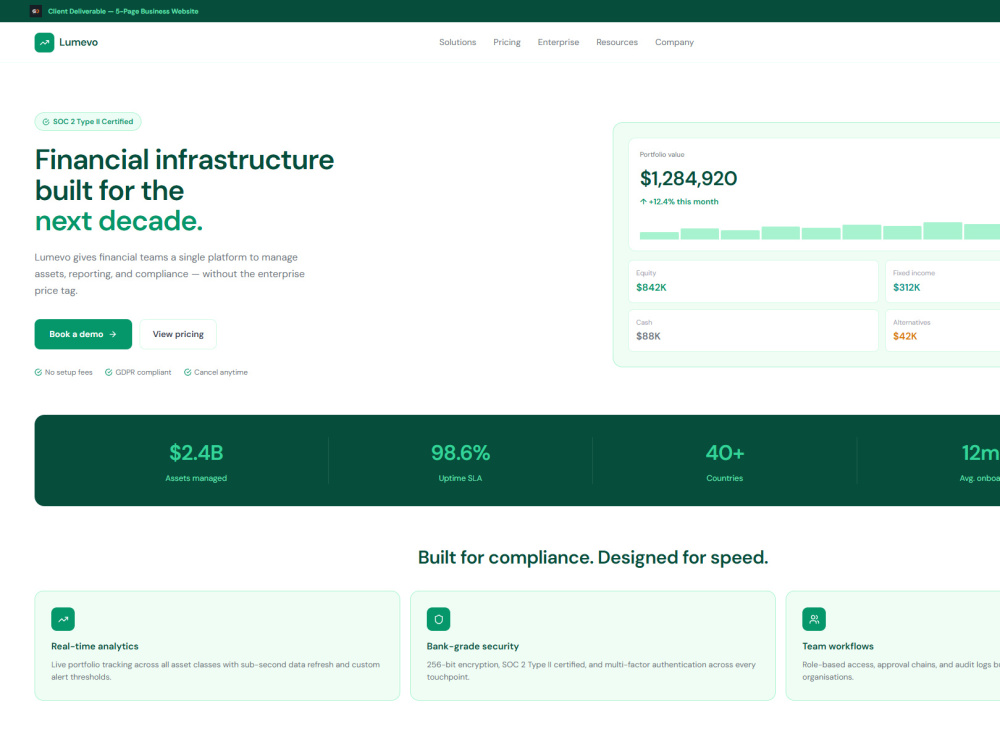
Task: Click the Lumevo logo icon
Action: 44,42
